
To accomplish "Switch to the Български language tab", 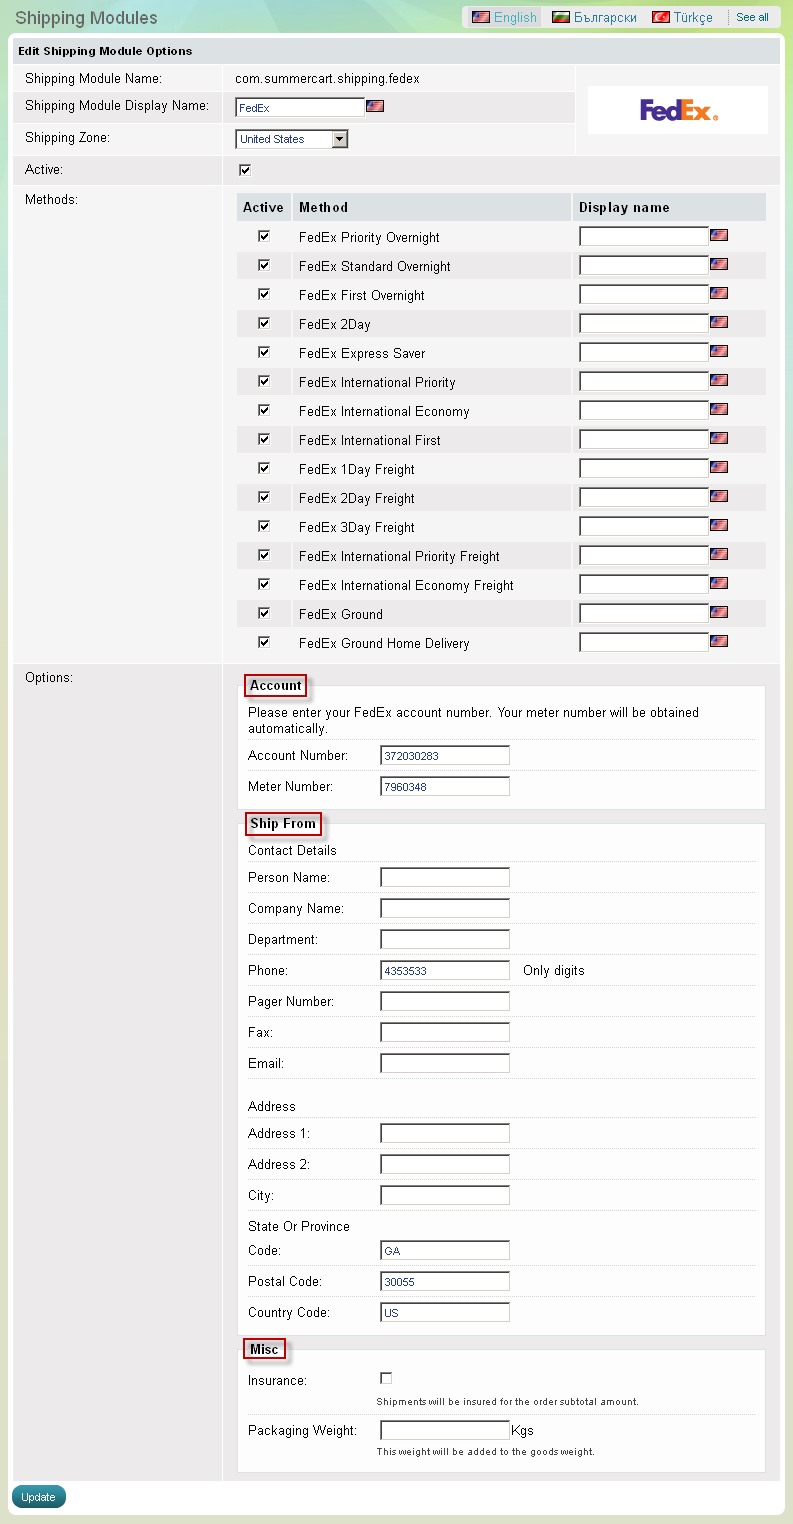I will (x=595, y=17).
